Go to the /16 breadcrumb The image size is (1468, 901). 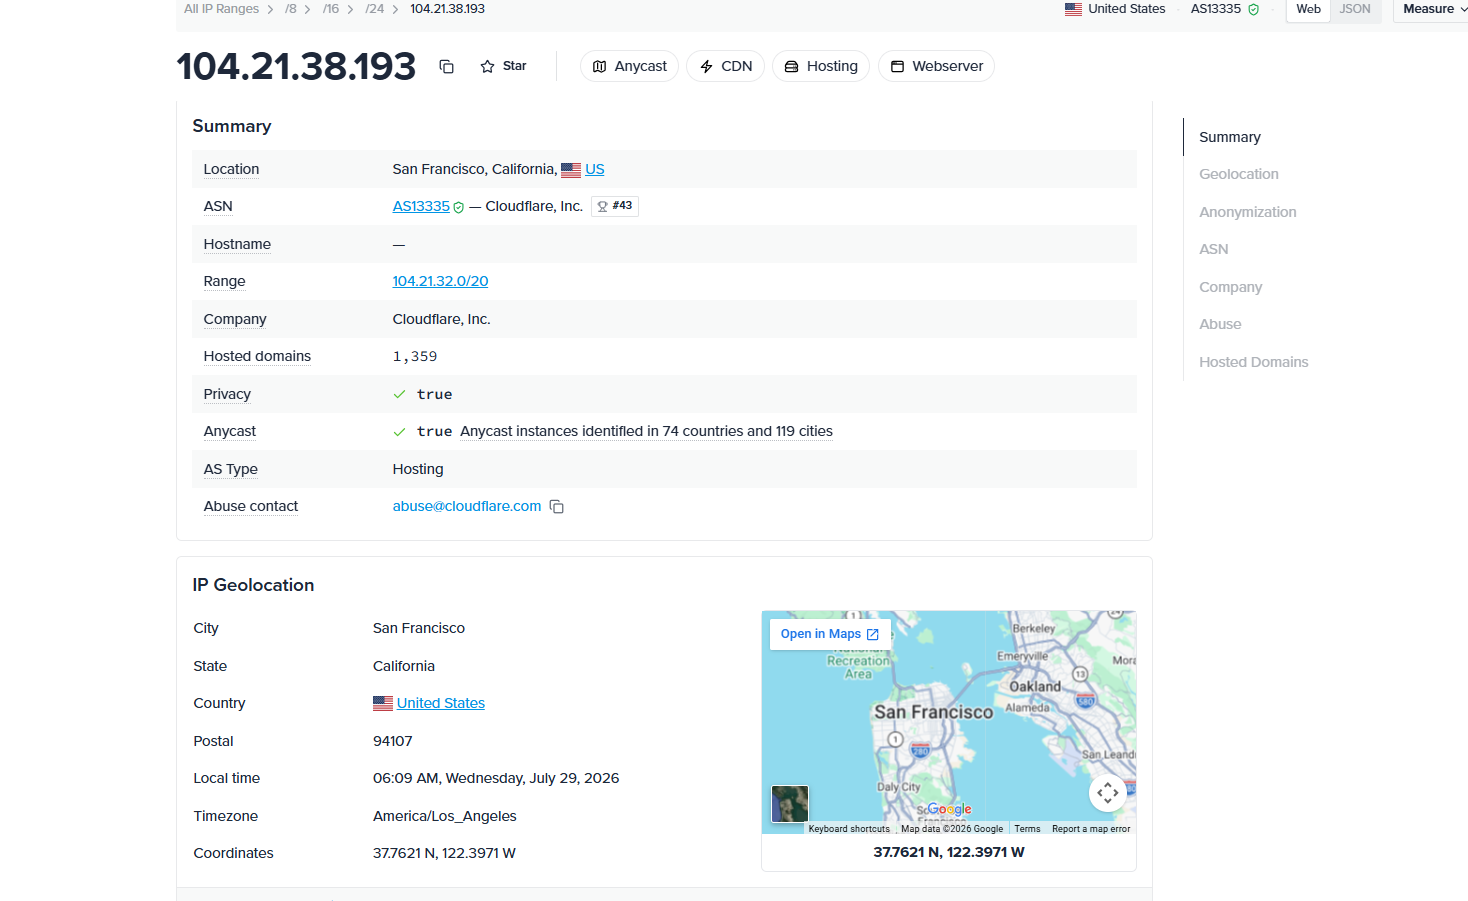point(331,9)
